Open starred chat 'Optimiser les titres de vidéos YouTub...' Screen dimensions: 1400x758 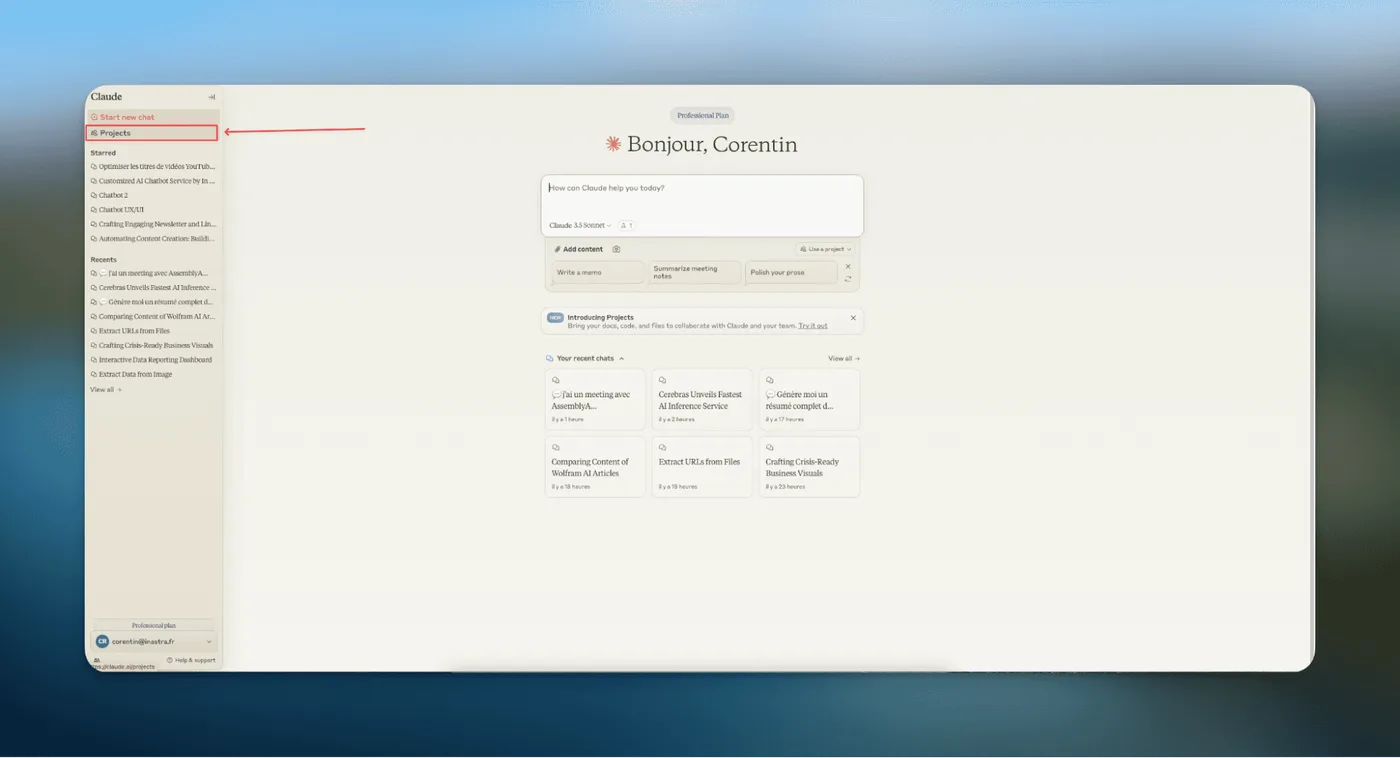(x=152, y=167)
